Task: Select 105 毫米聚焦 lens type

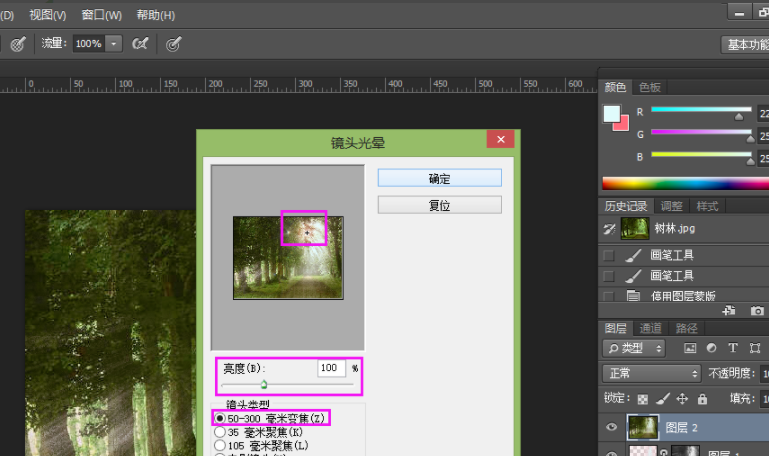Action: 220,444
